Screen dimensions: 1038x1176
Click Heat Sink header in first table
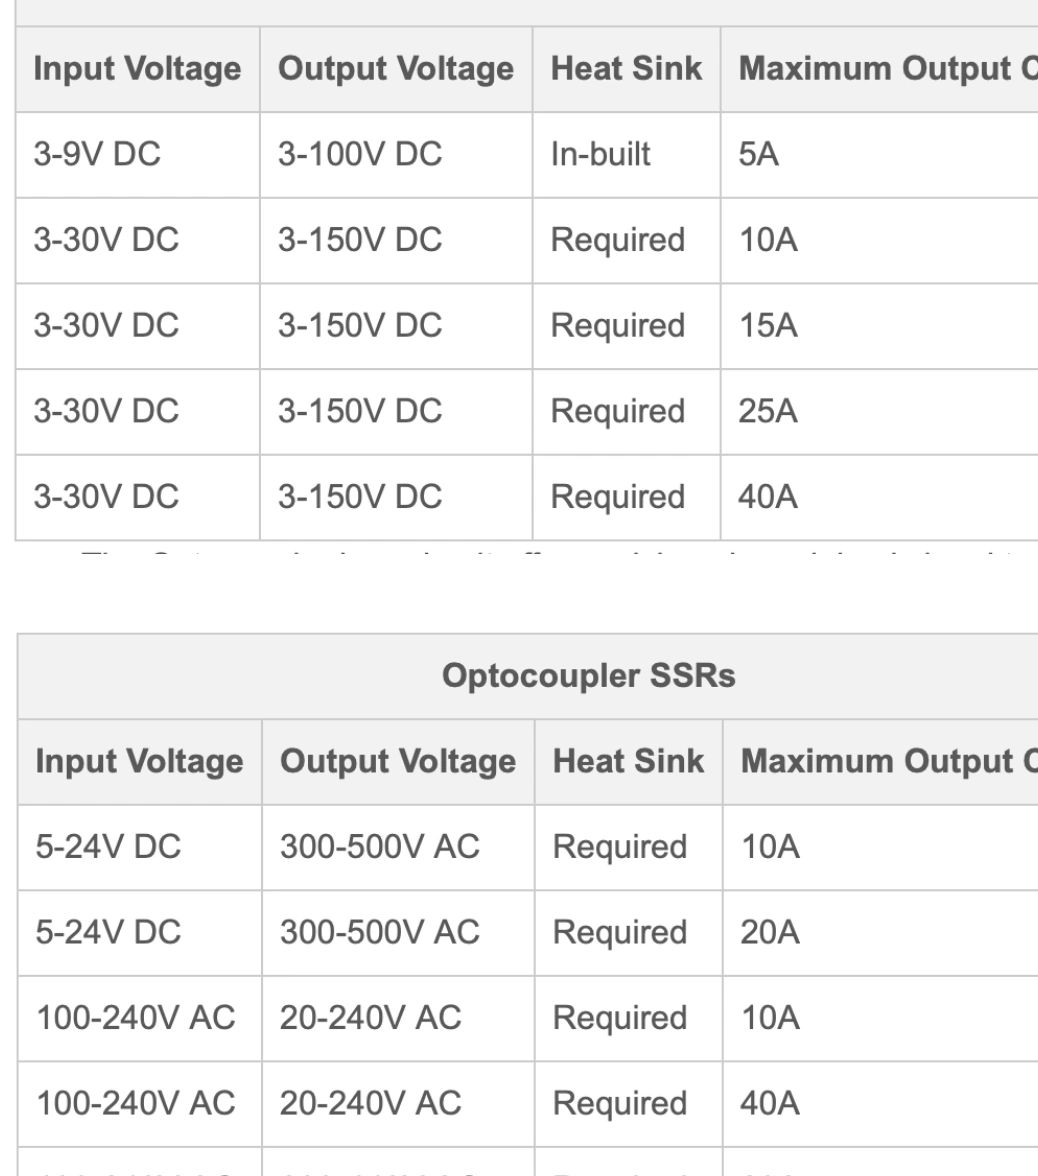(x=626, y=69)
